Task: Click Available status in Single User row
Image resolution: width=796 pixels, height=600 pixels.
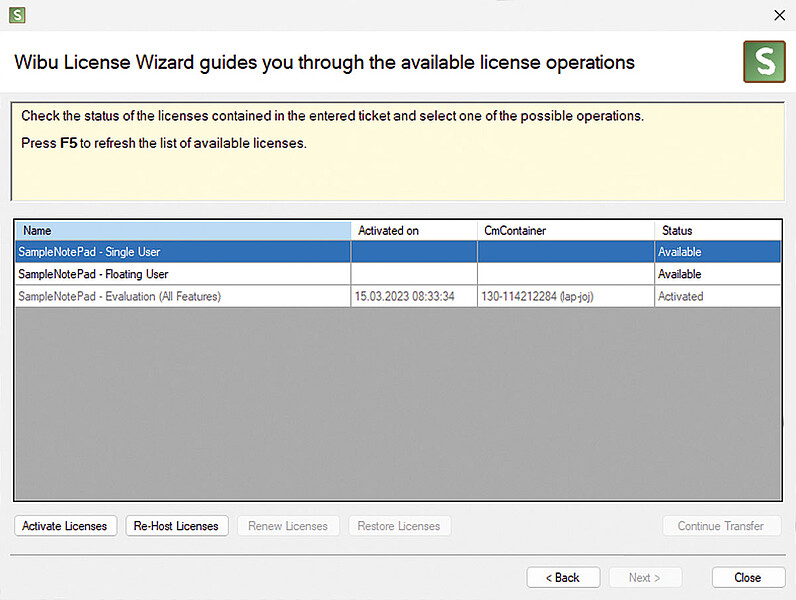Action: (x=717, y=252)
